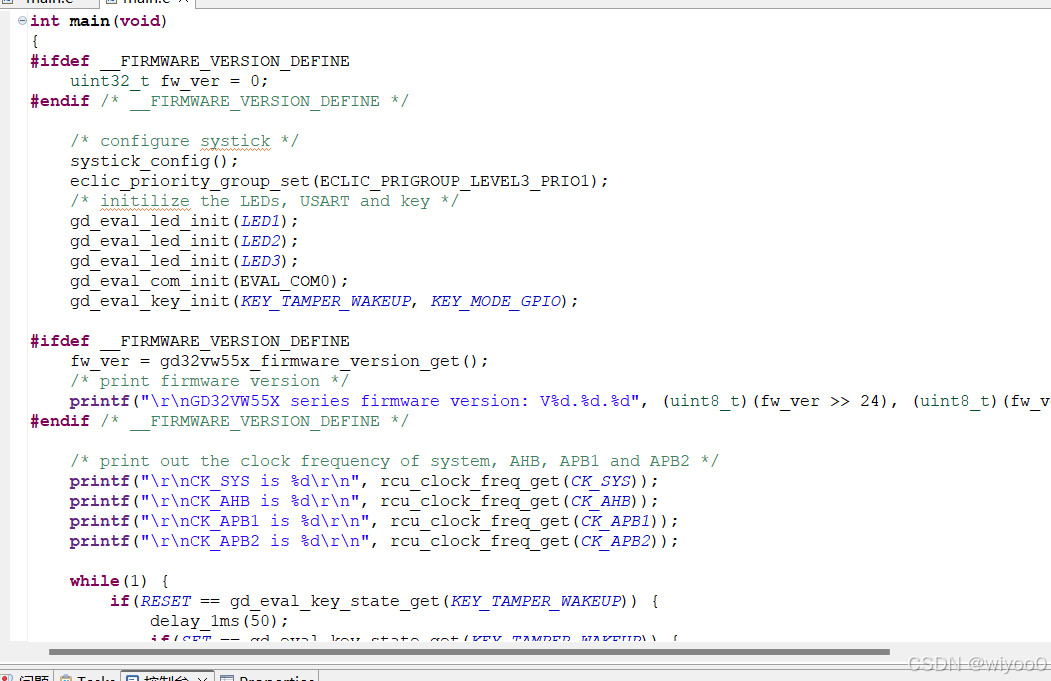
Task: Click the 'KEY_MODE_GPIO' argument
Action: pyautogui.click(x=495, y=301)
